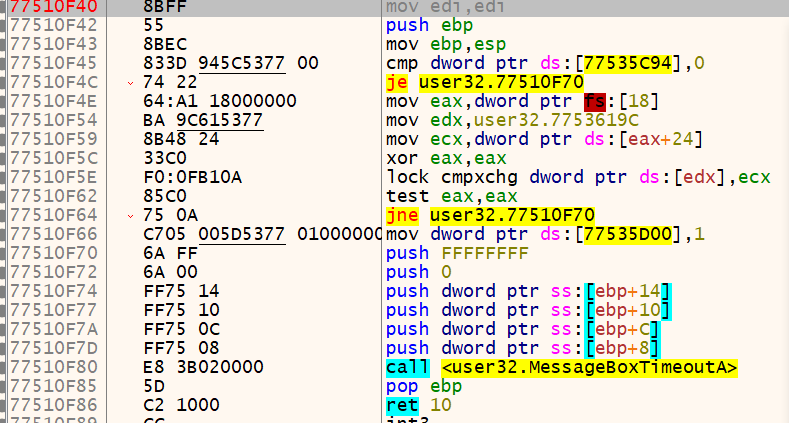This screenshot has width=789, height=423.
Task: Click the xor eax,eax instruction
Action: (446, 158)
